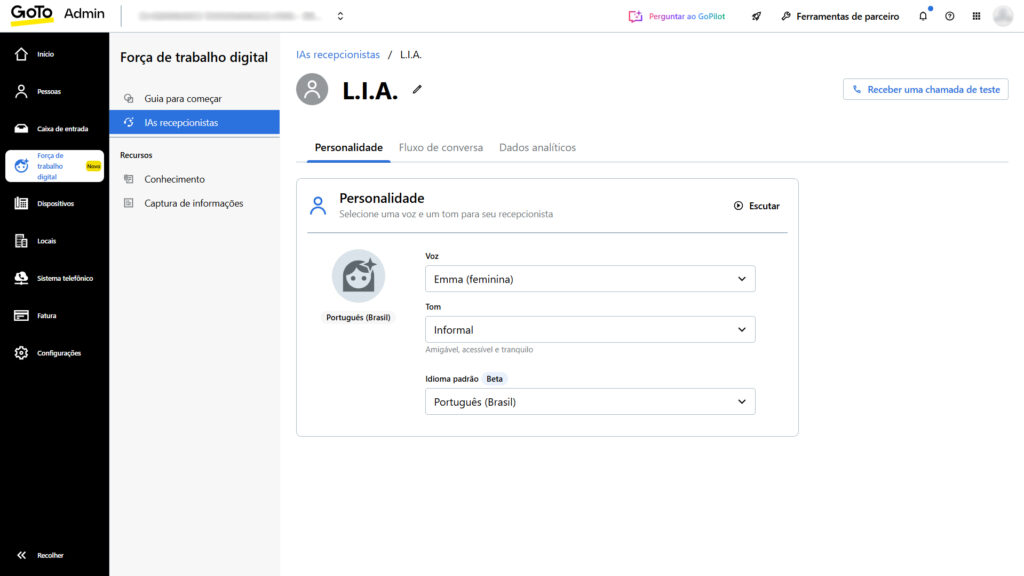Switch to Dados analíticos tab
Viewport: 1024px width, 576px height.
tap(537, 148)
